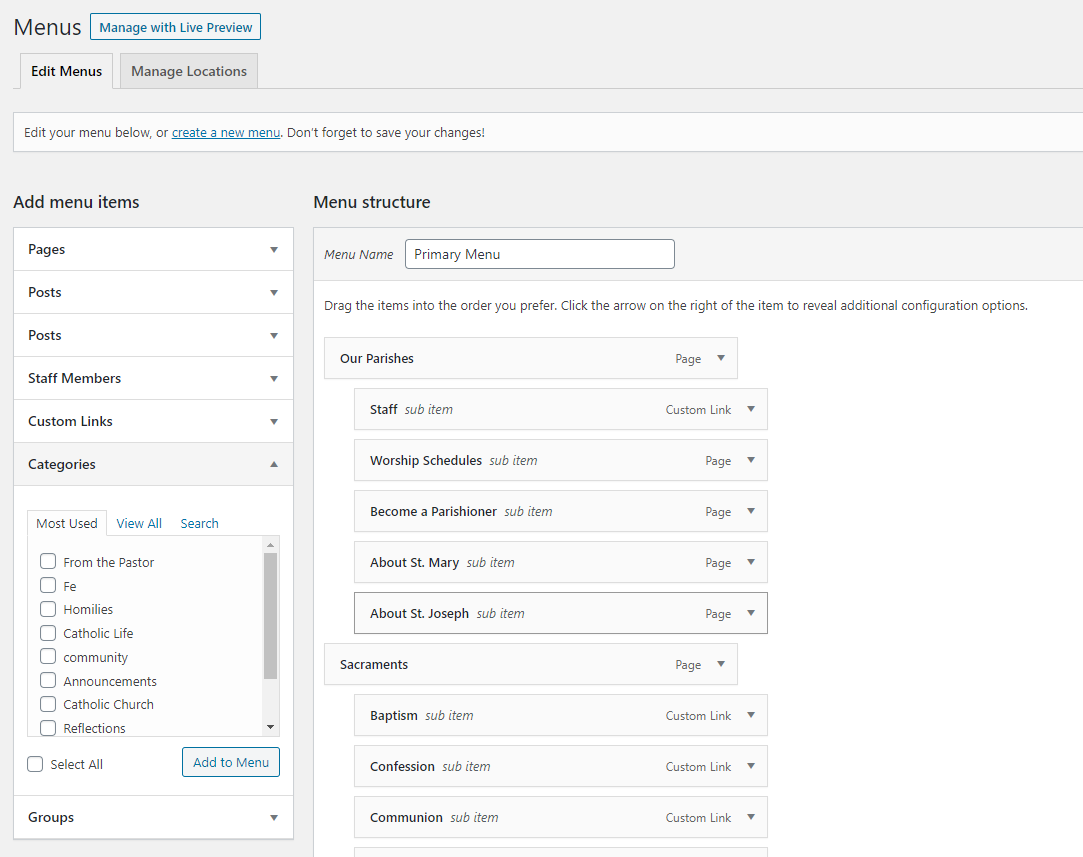Expand the Custom Links section
Image resolution: width=1083 pixels, height=857 pixels.
[x=273, y=421]
